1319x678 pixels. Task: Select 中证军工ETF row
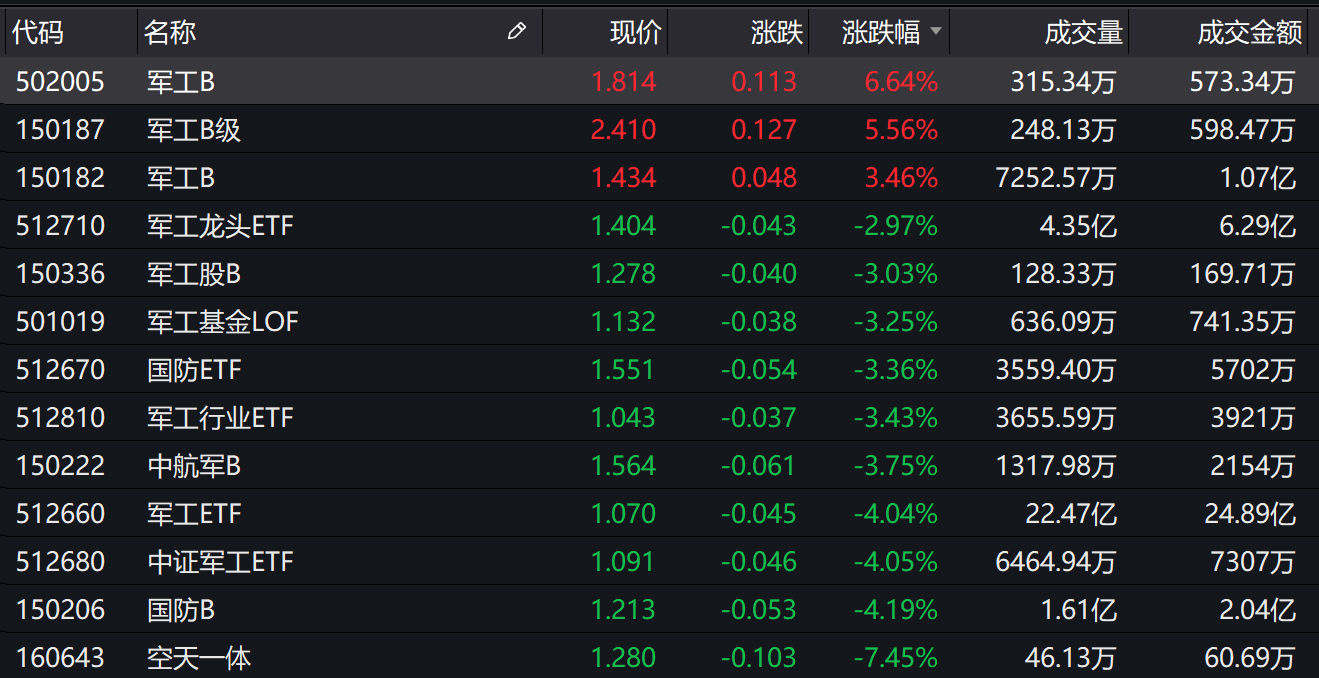pos(220,562)
